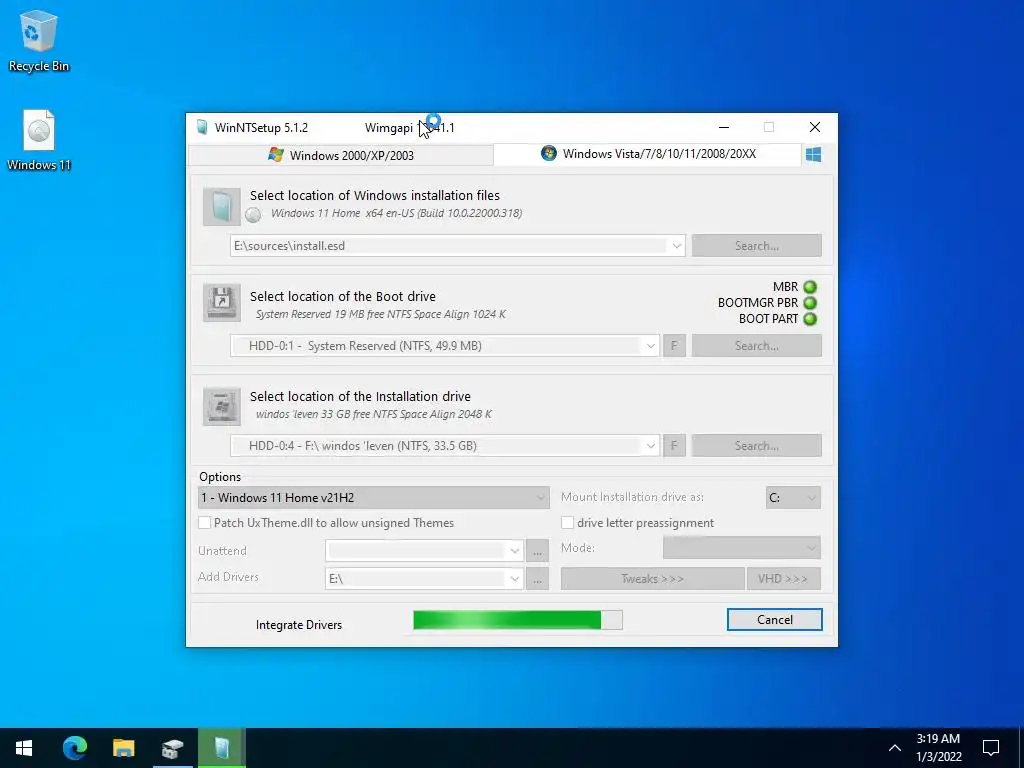
Task: Browse for drivers folder with ... button
Action: pos(537,579)
